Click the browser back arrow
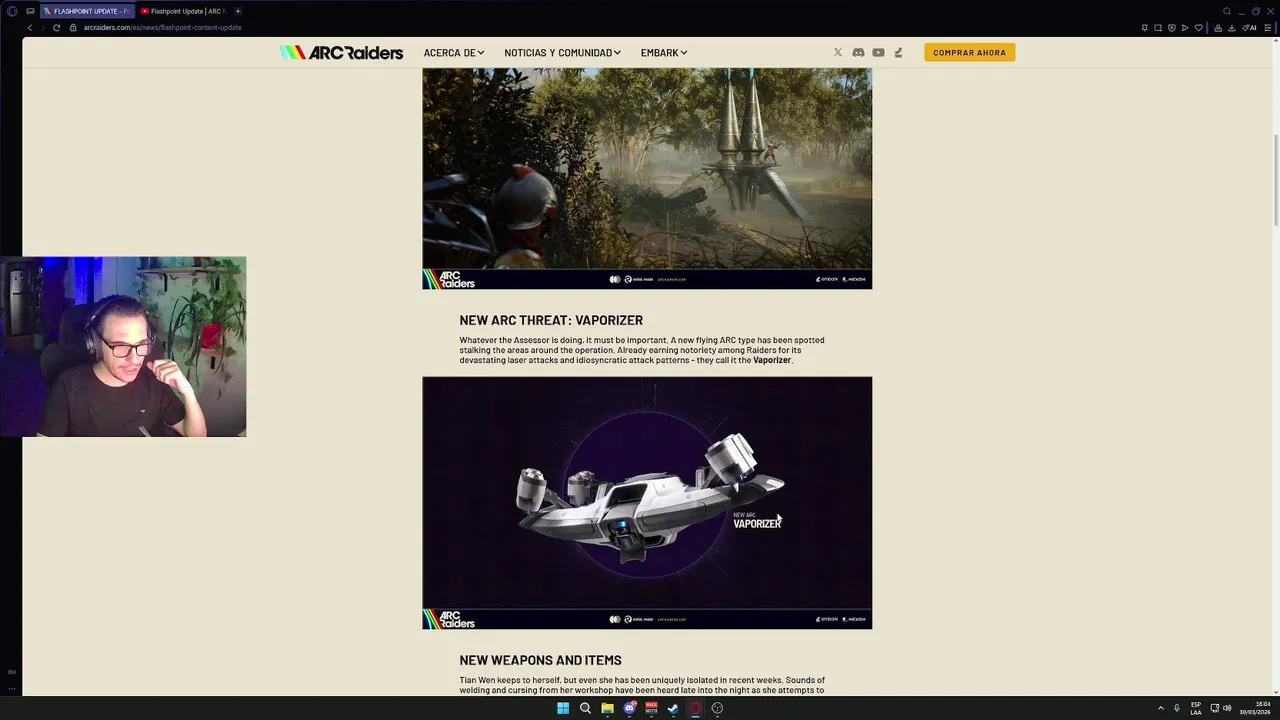Screen dimensions: 1280x720 [29, 27]
